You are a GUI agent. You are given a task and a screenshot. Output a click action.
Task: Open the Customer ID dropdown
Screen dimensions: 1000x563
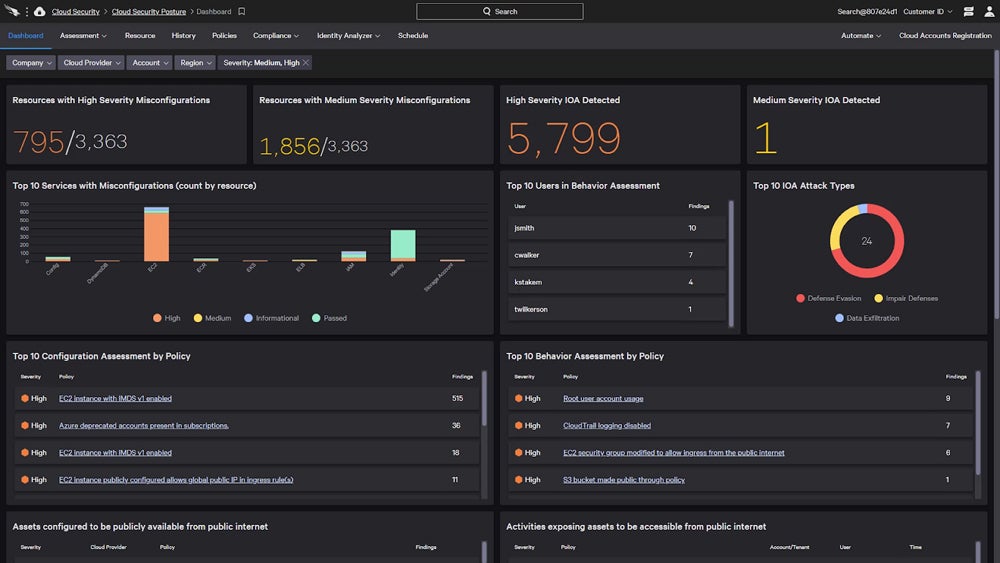[x=928, y=12]
